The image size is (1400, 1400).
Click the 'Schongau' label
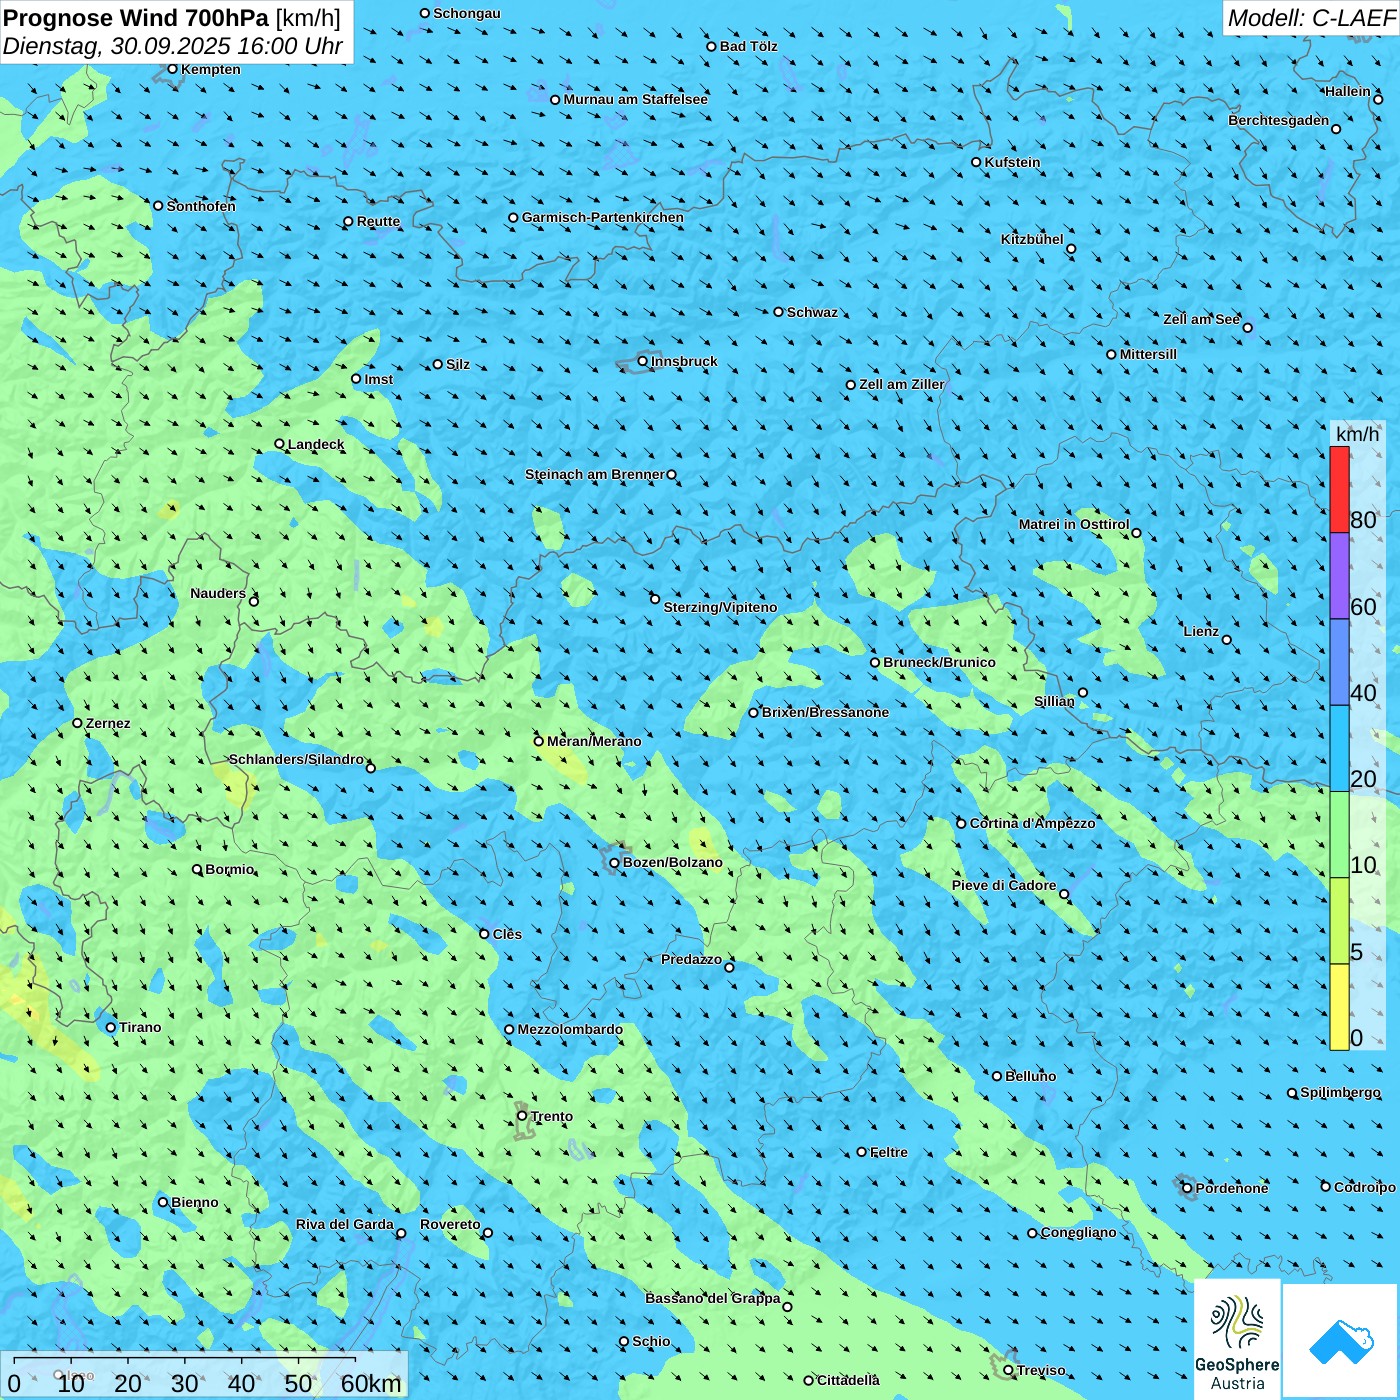click(466, 13)
